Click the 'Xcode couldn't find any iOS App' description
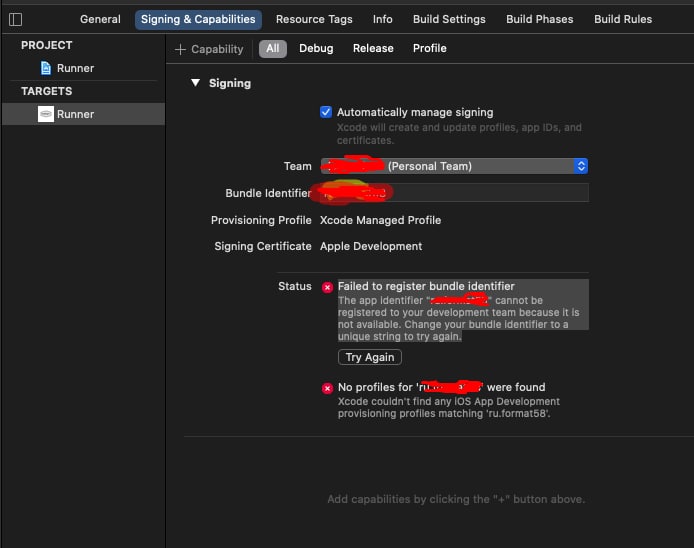The height and width of the screenshot is (548, 694). pyautogui.click(x=449, y=408)
